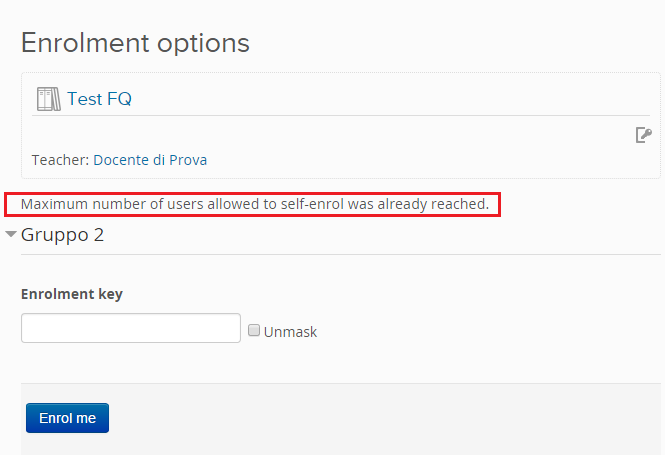
Task: Click the course books icon
Action: point(48,99)
